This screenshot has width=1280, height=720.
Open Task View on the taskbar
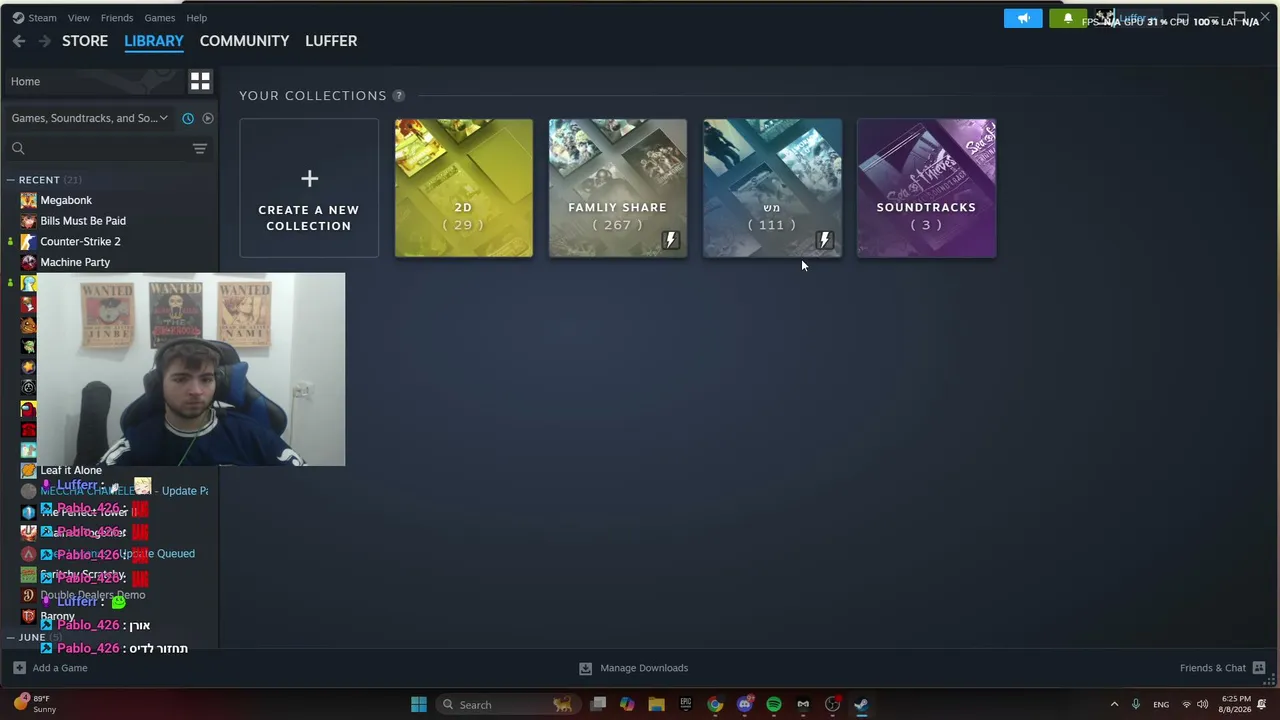point(598,705)
